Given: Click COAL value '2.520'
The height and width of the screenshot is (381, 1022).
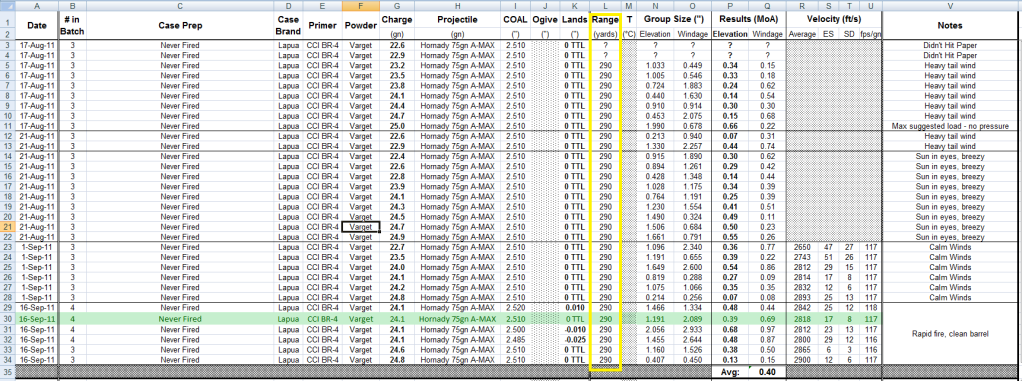Looking at the screenshot, I should [x=515, y=306].
